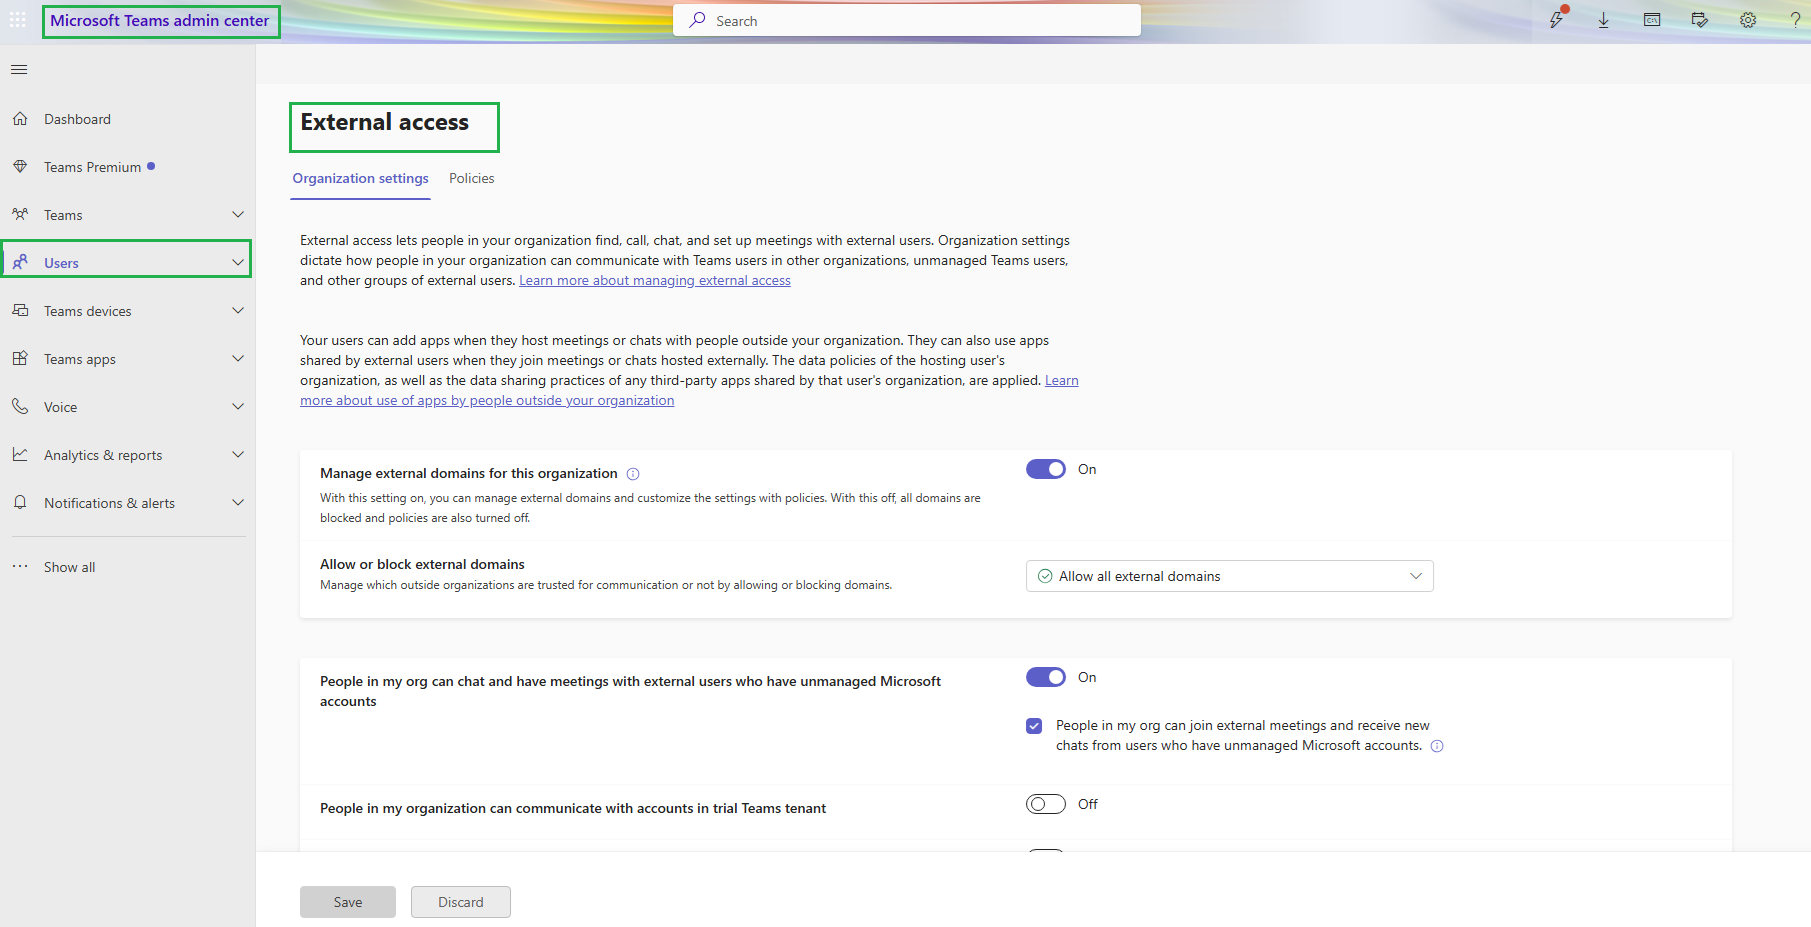Screen dimensions: 1811x927
Task: Click the Discard button
Action: [460, 902]
